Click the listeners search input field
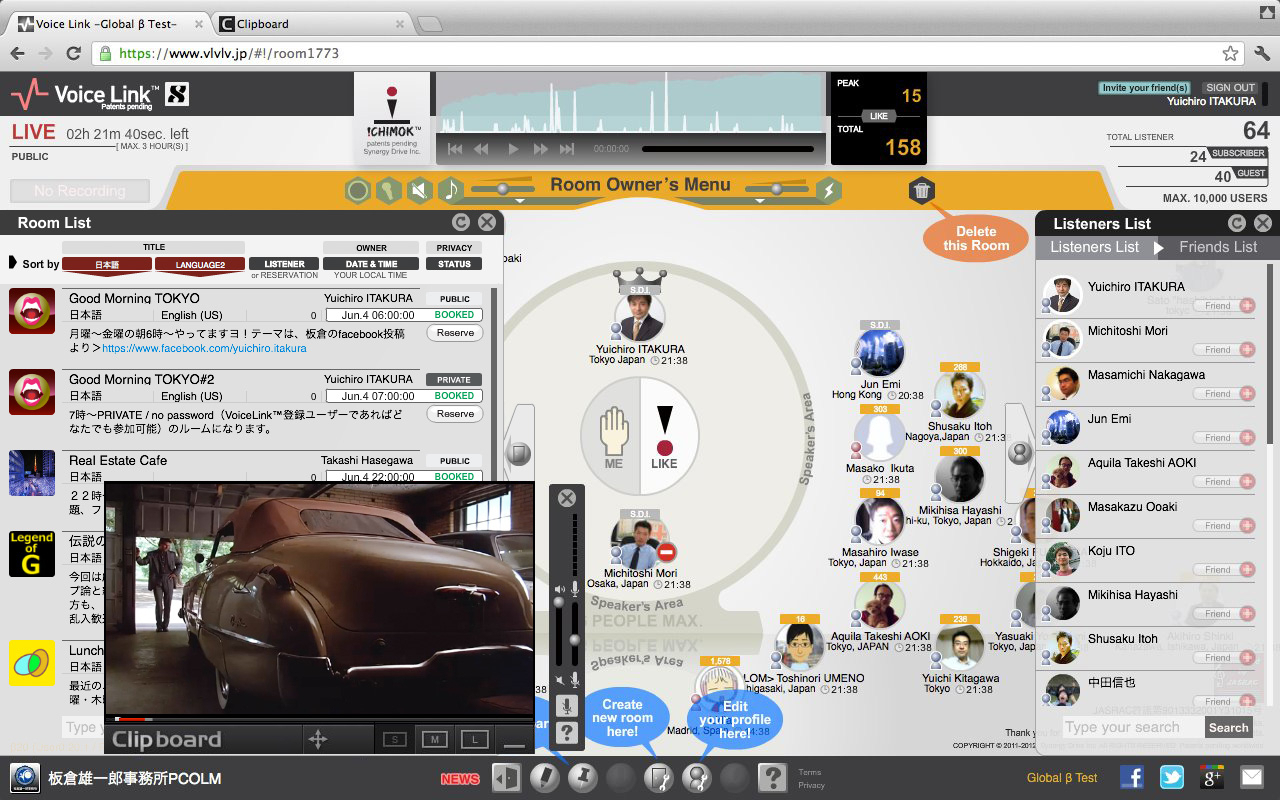 [1132, 727]
